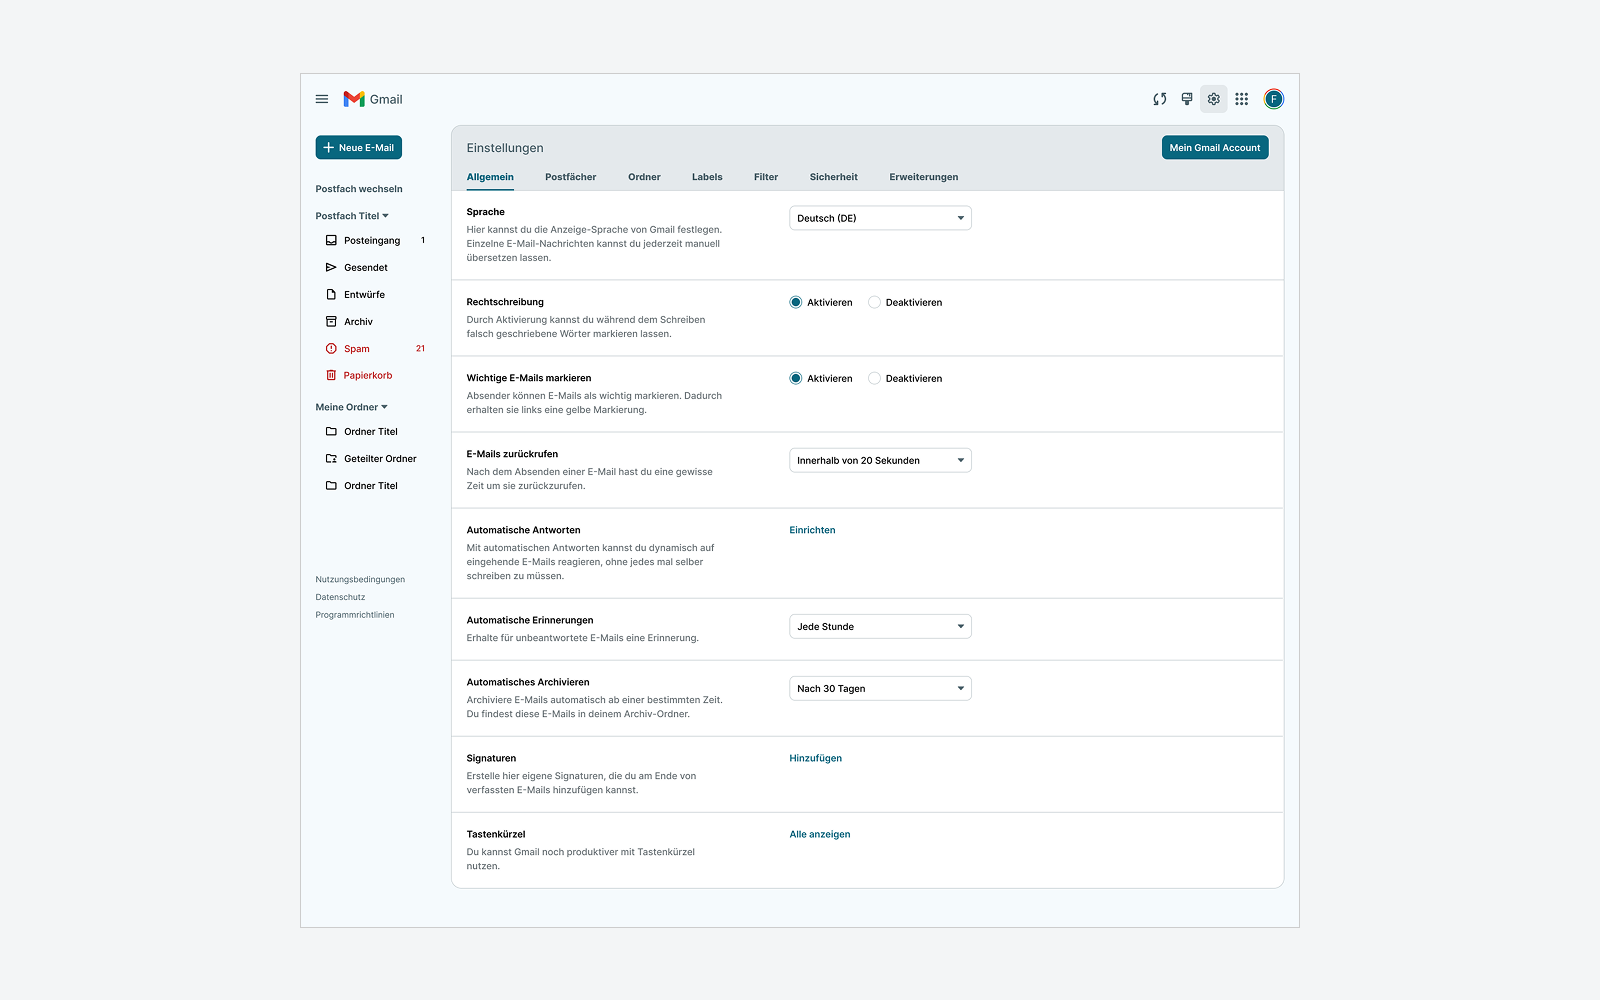Open the Deutsch (DE) language dropdown
This screenshot has width=1600, height=1000.
880,218
